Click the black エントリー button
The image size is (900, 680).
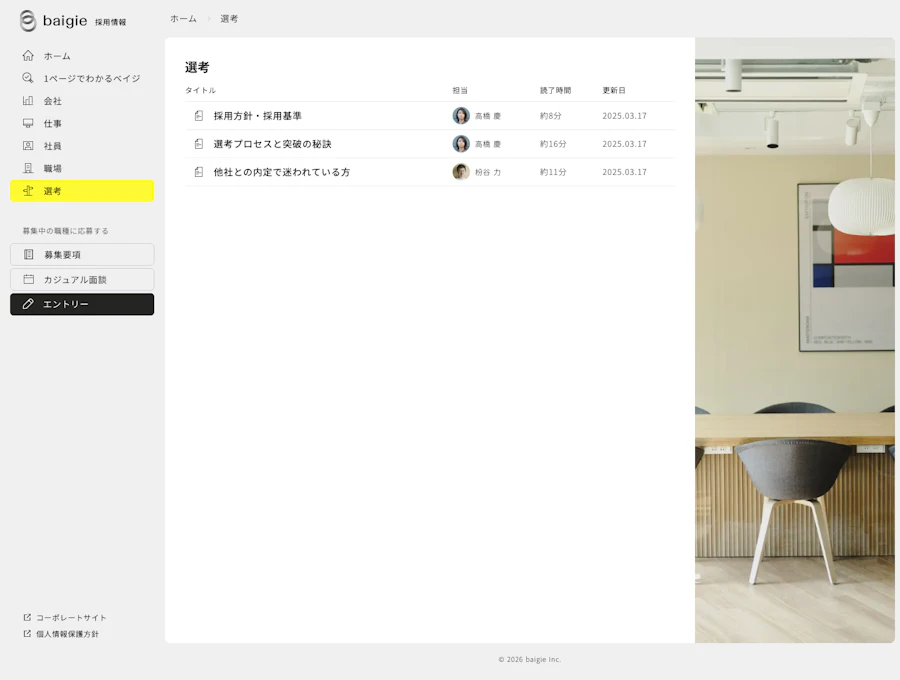point(82,304)
